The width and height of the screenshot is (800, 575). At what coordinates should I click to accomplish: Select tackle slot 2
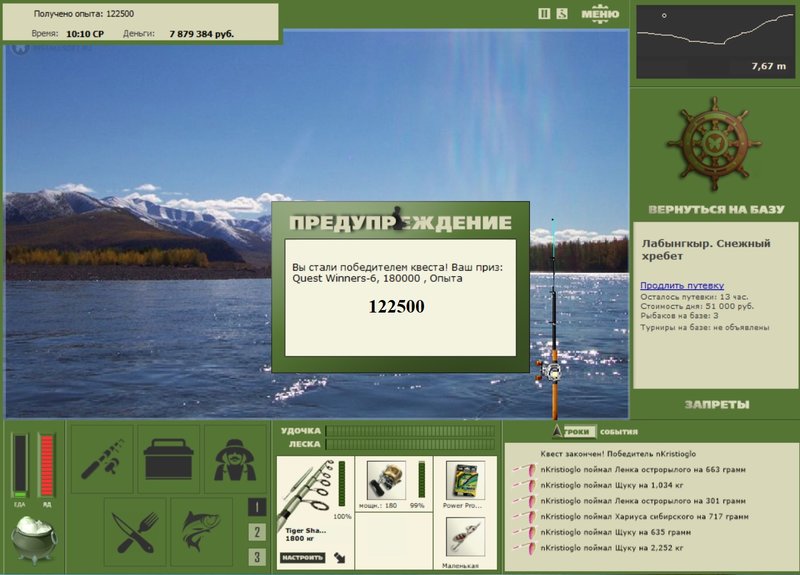click(257, 532)
